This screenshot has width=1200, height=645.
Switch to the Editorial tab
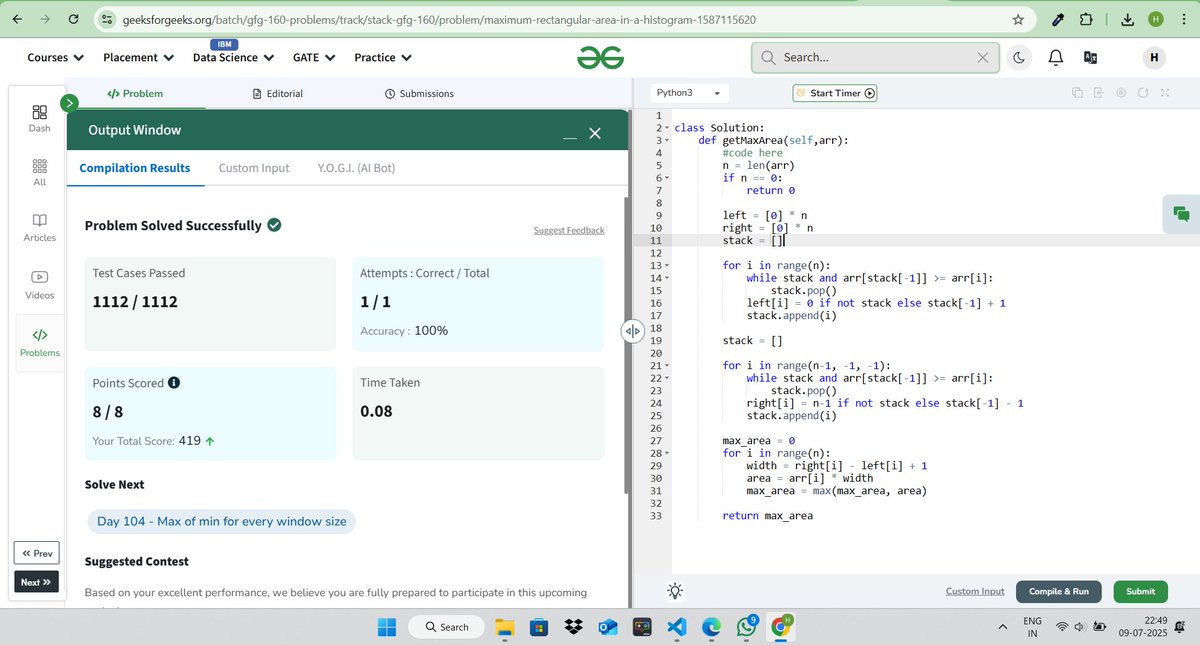(x=278, y=93)
